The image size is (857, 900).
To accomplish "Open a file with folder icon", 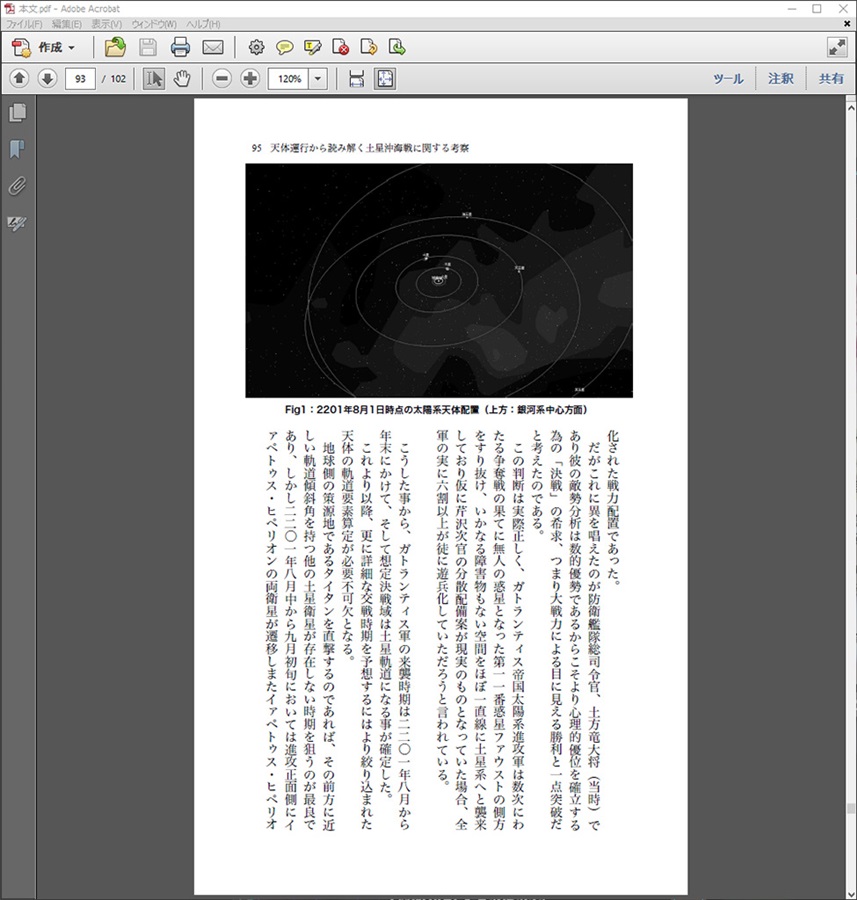I will [115, 47].
